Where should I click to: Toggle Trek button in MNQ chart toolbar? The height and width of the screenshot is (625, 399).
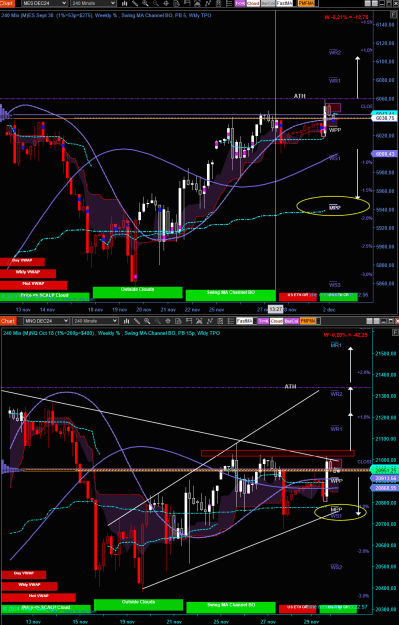pyautogui.click(x=263, y=321)
